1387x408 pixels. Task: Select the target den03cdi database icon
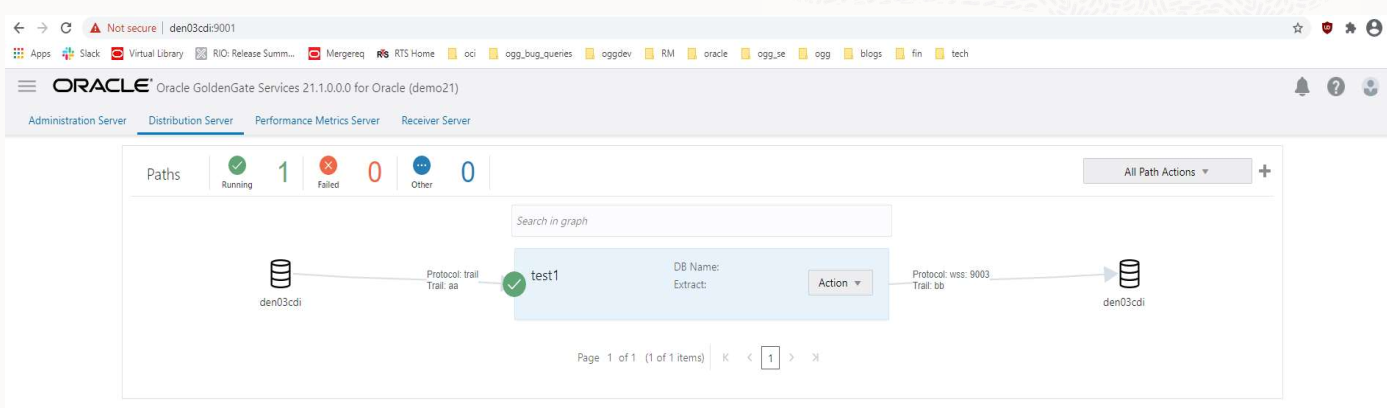[1129, 273]
